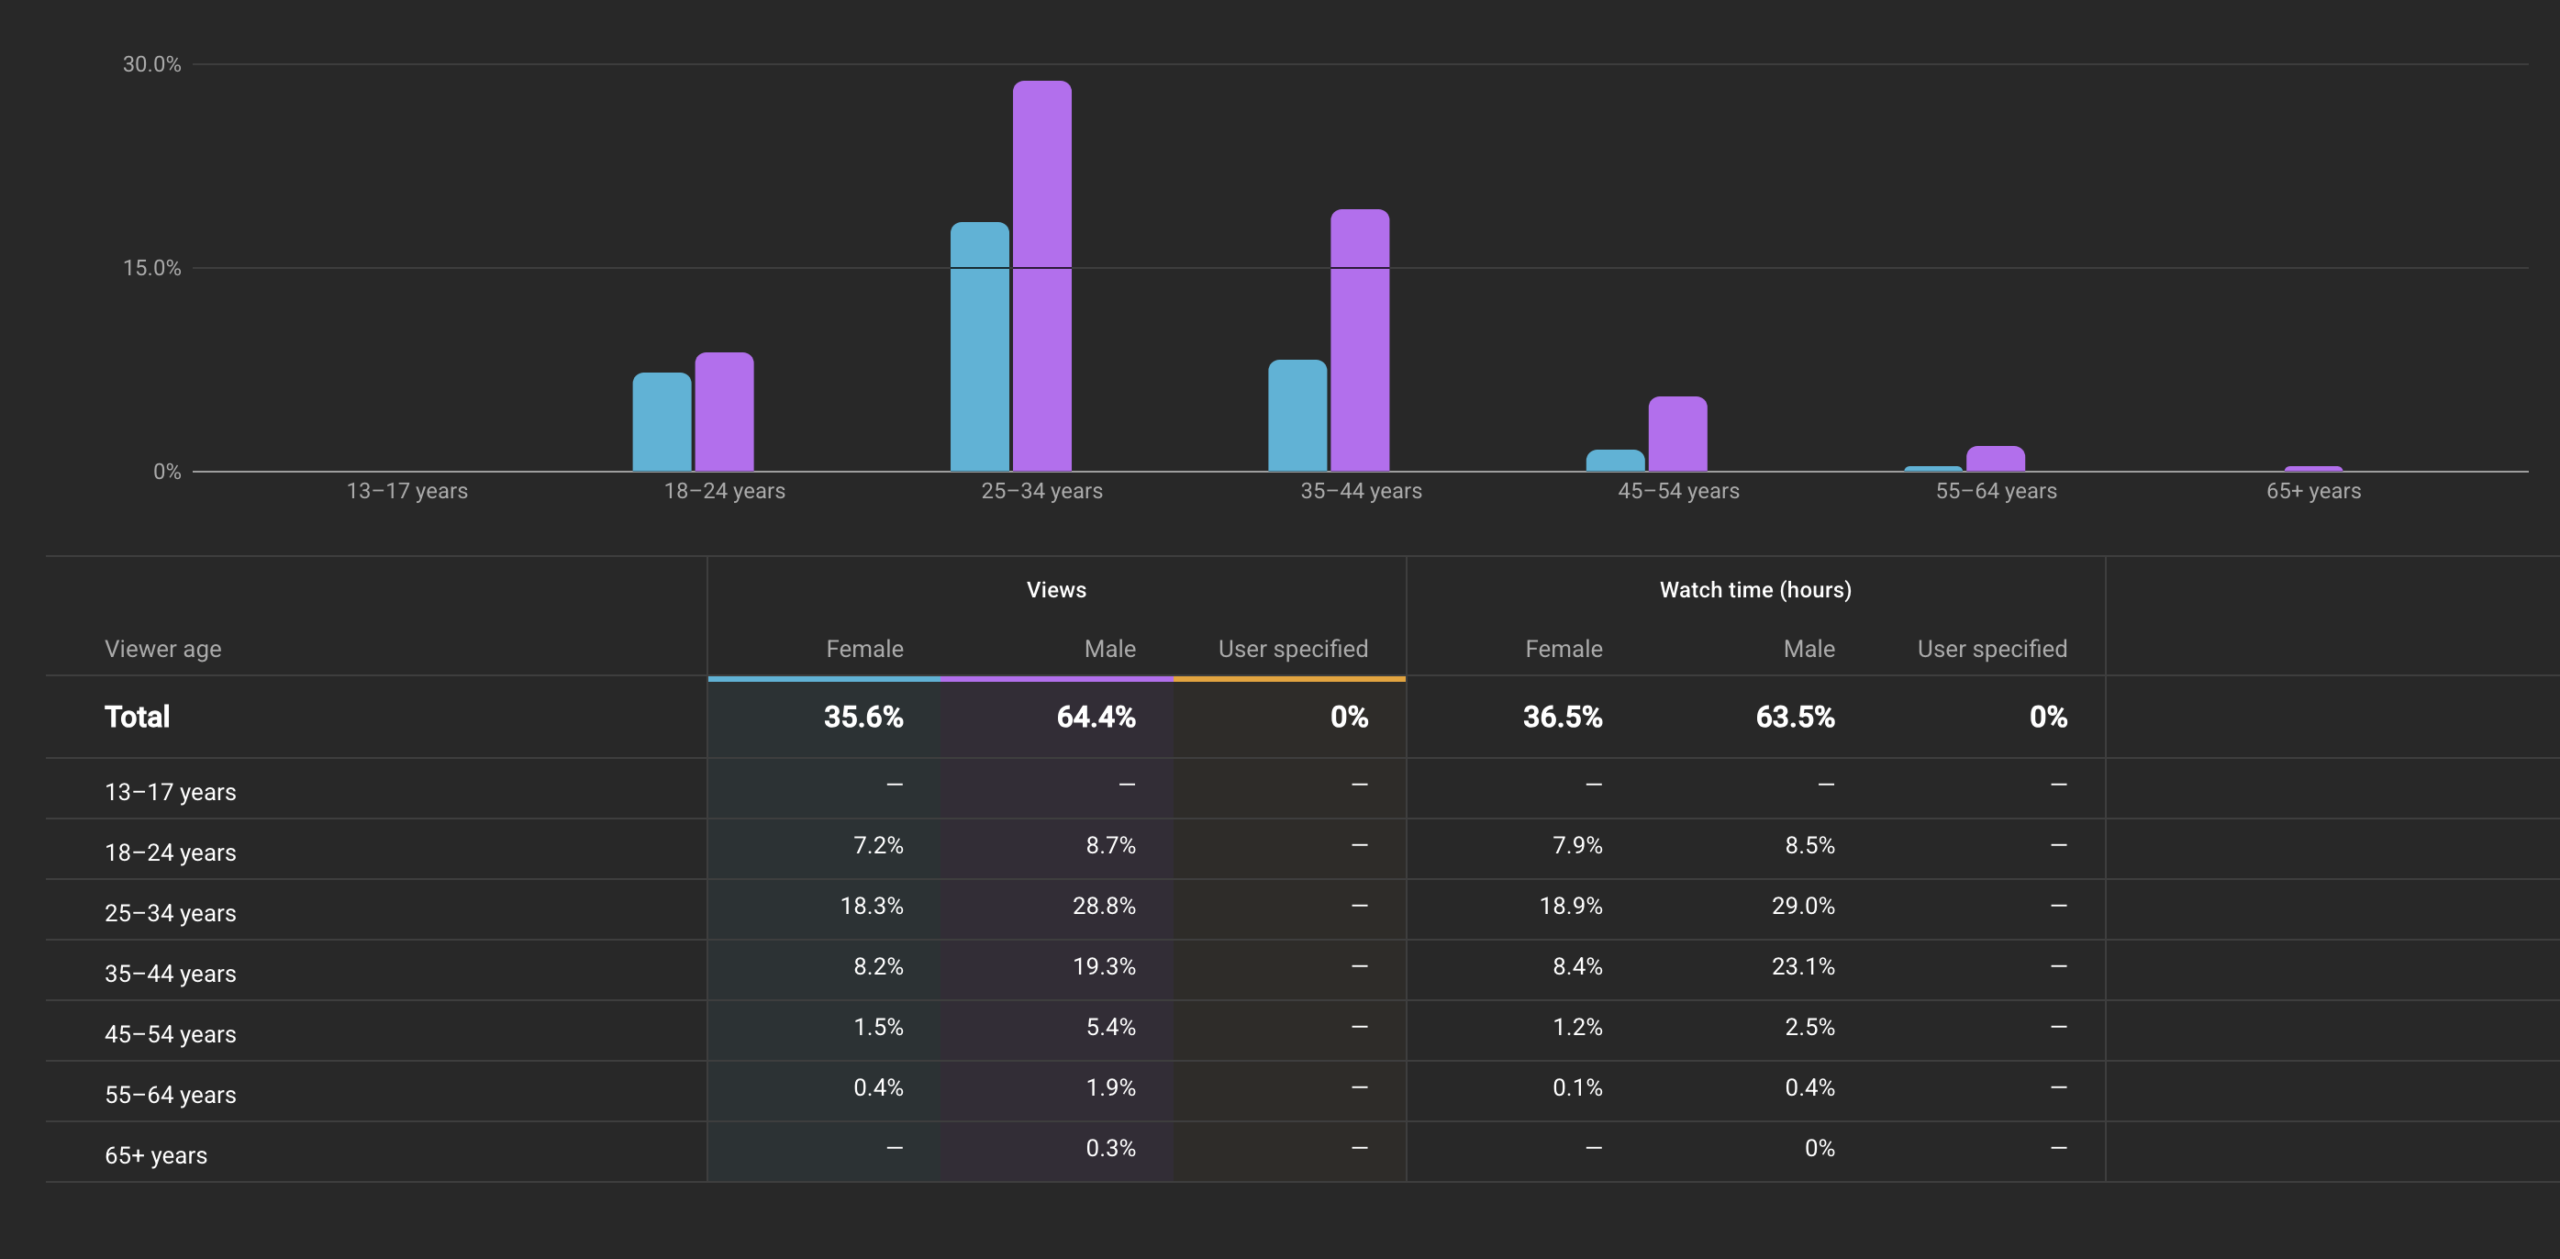Screen dimensions: 2560x1259
Task: Click the orange User specified color indicator
Action: (1289, 679)
